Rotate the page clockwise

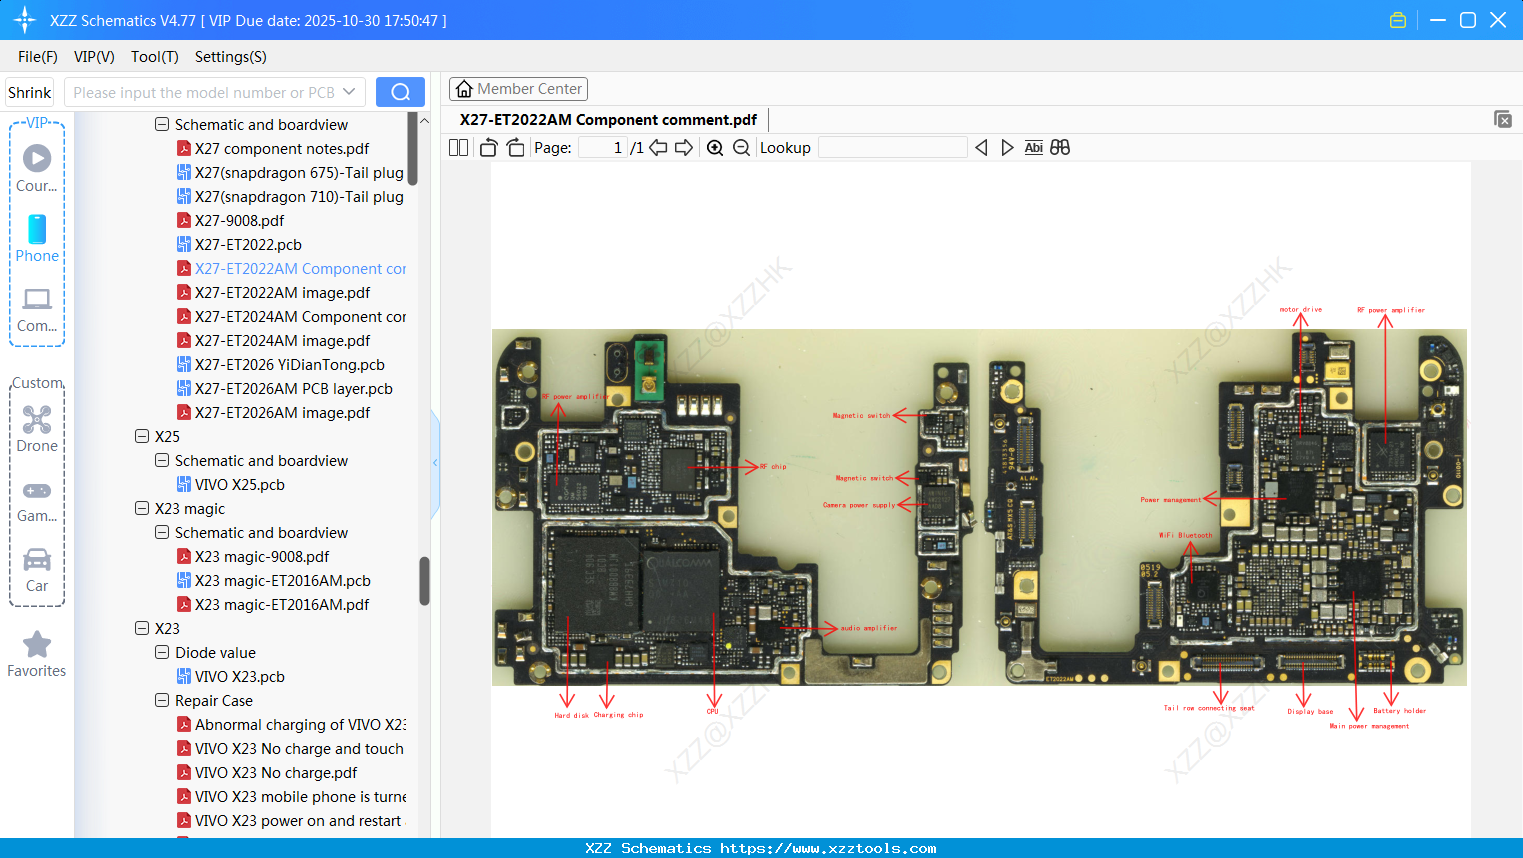point(514,146)
